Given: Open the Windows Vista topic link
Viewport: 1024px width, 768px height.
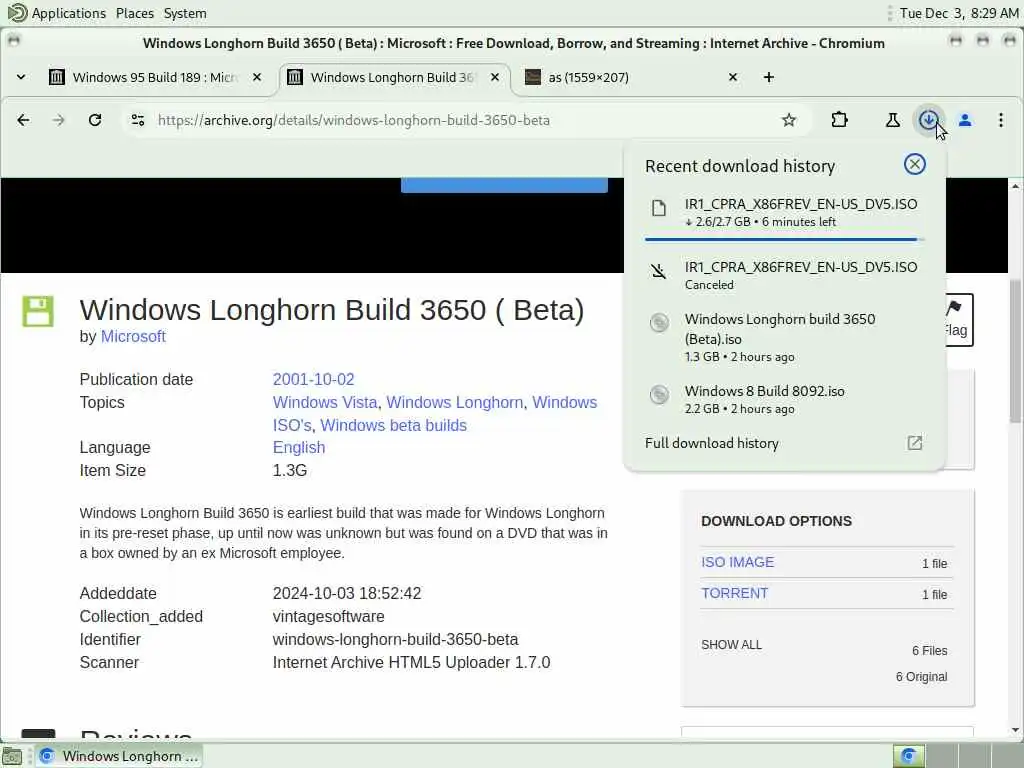Looking at the screenshot, I should [325, 402].
